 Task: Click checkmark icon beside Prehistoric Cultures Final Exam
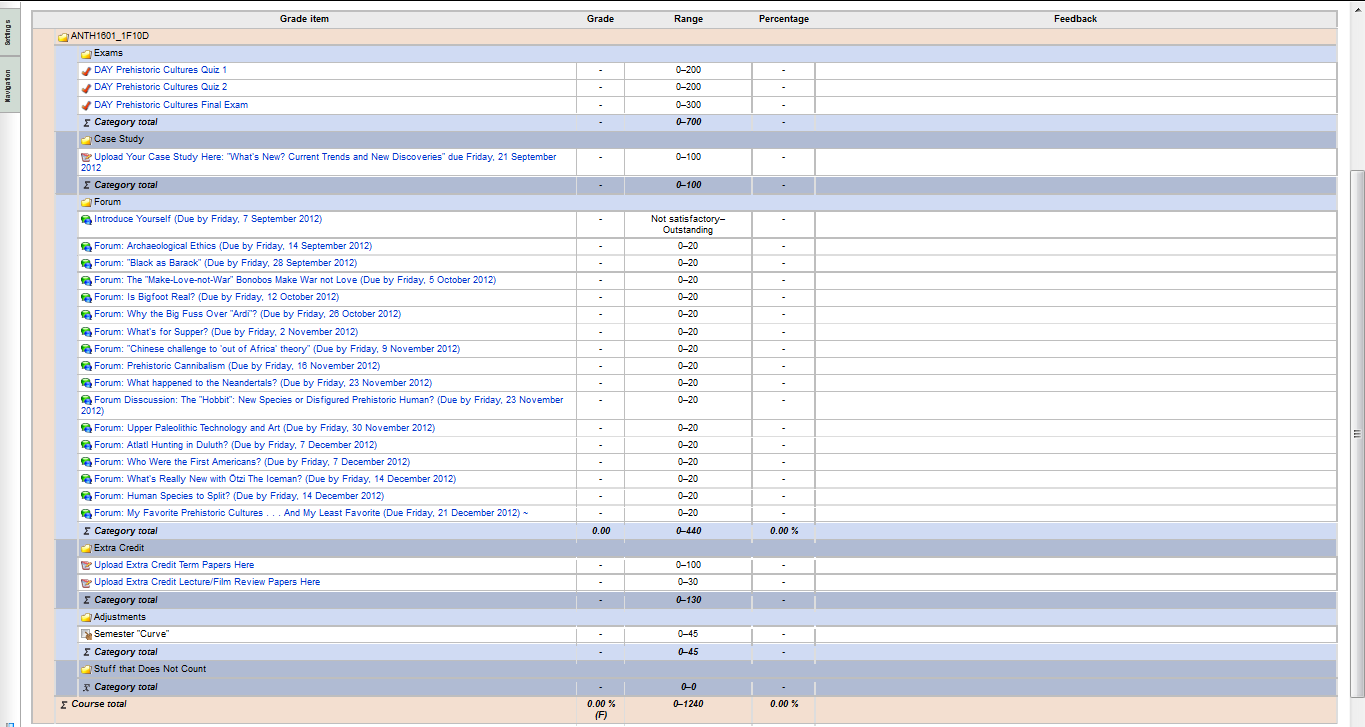point(86,105)
